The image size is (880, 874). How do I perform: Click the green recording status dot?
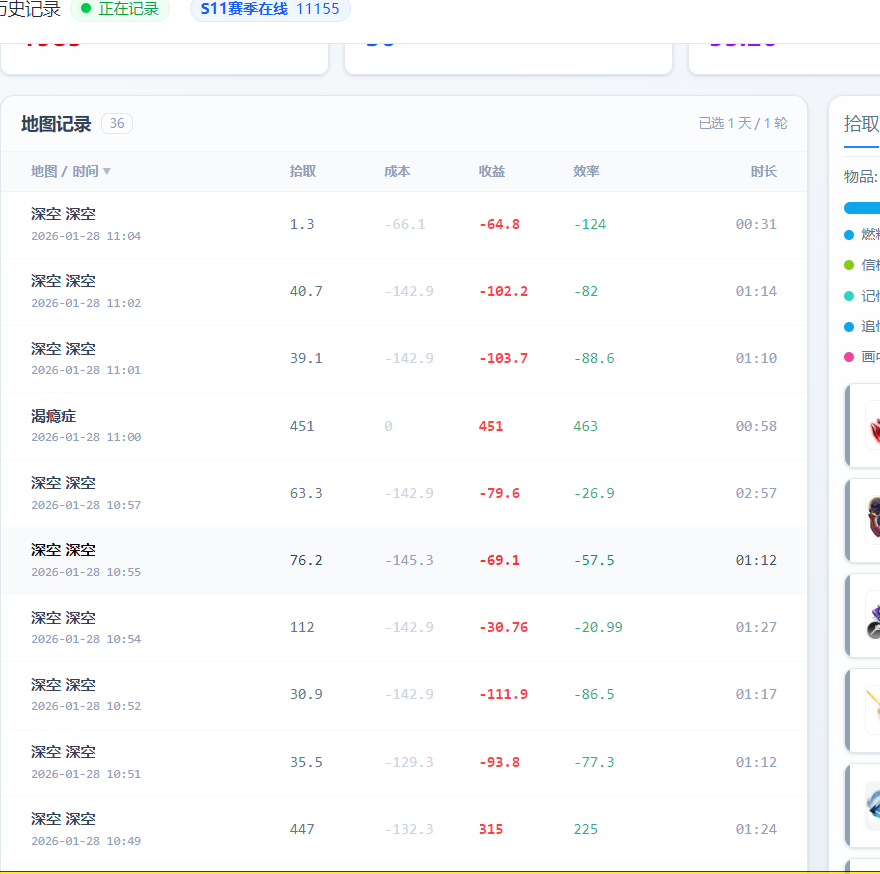[86, 9]
